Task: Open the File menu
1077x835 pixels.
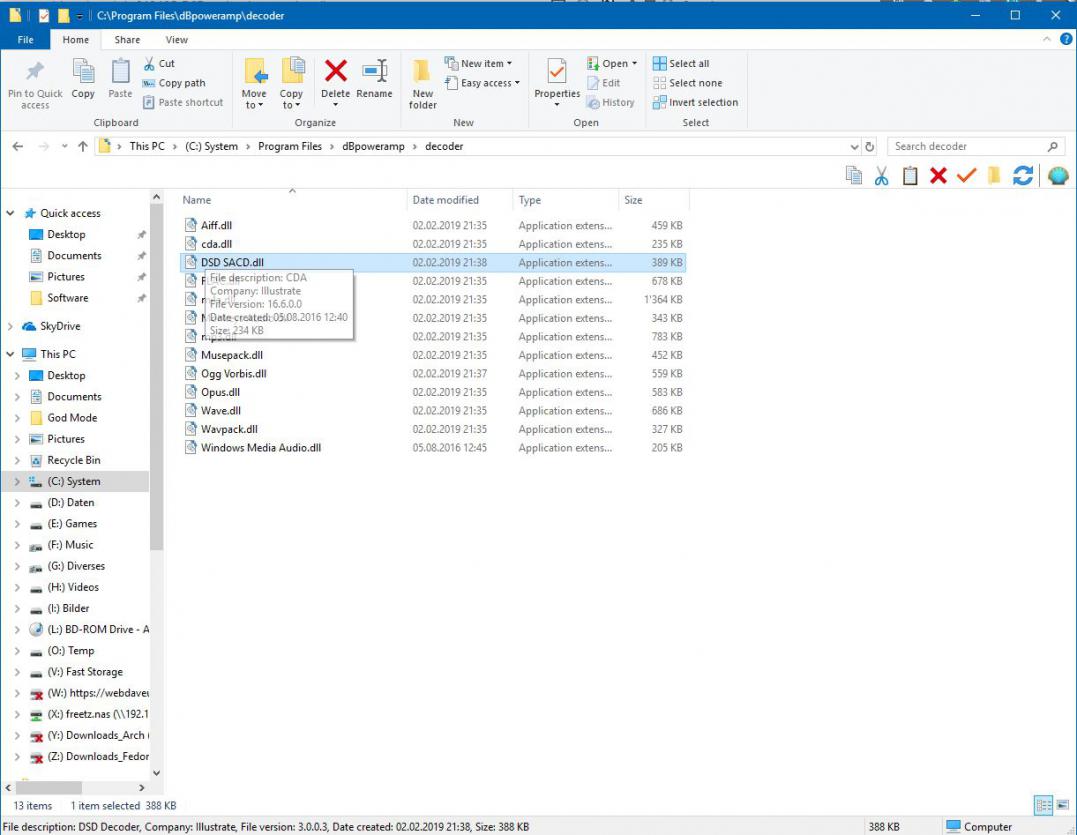Action: (x=26, y=40)
